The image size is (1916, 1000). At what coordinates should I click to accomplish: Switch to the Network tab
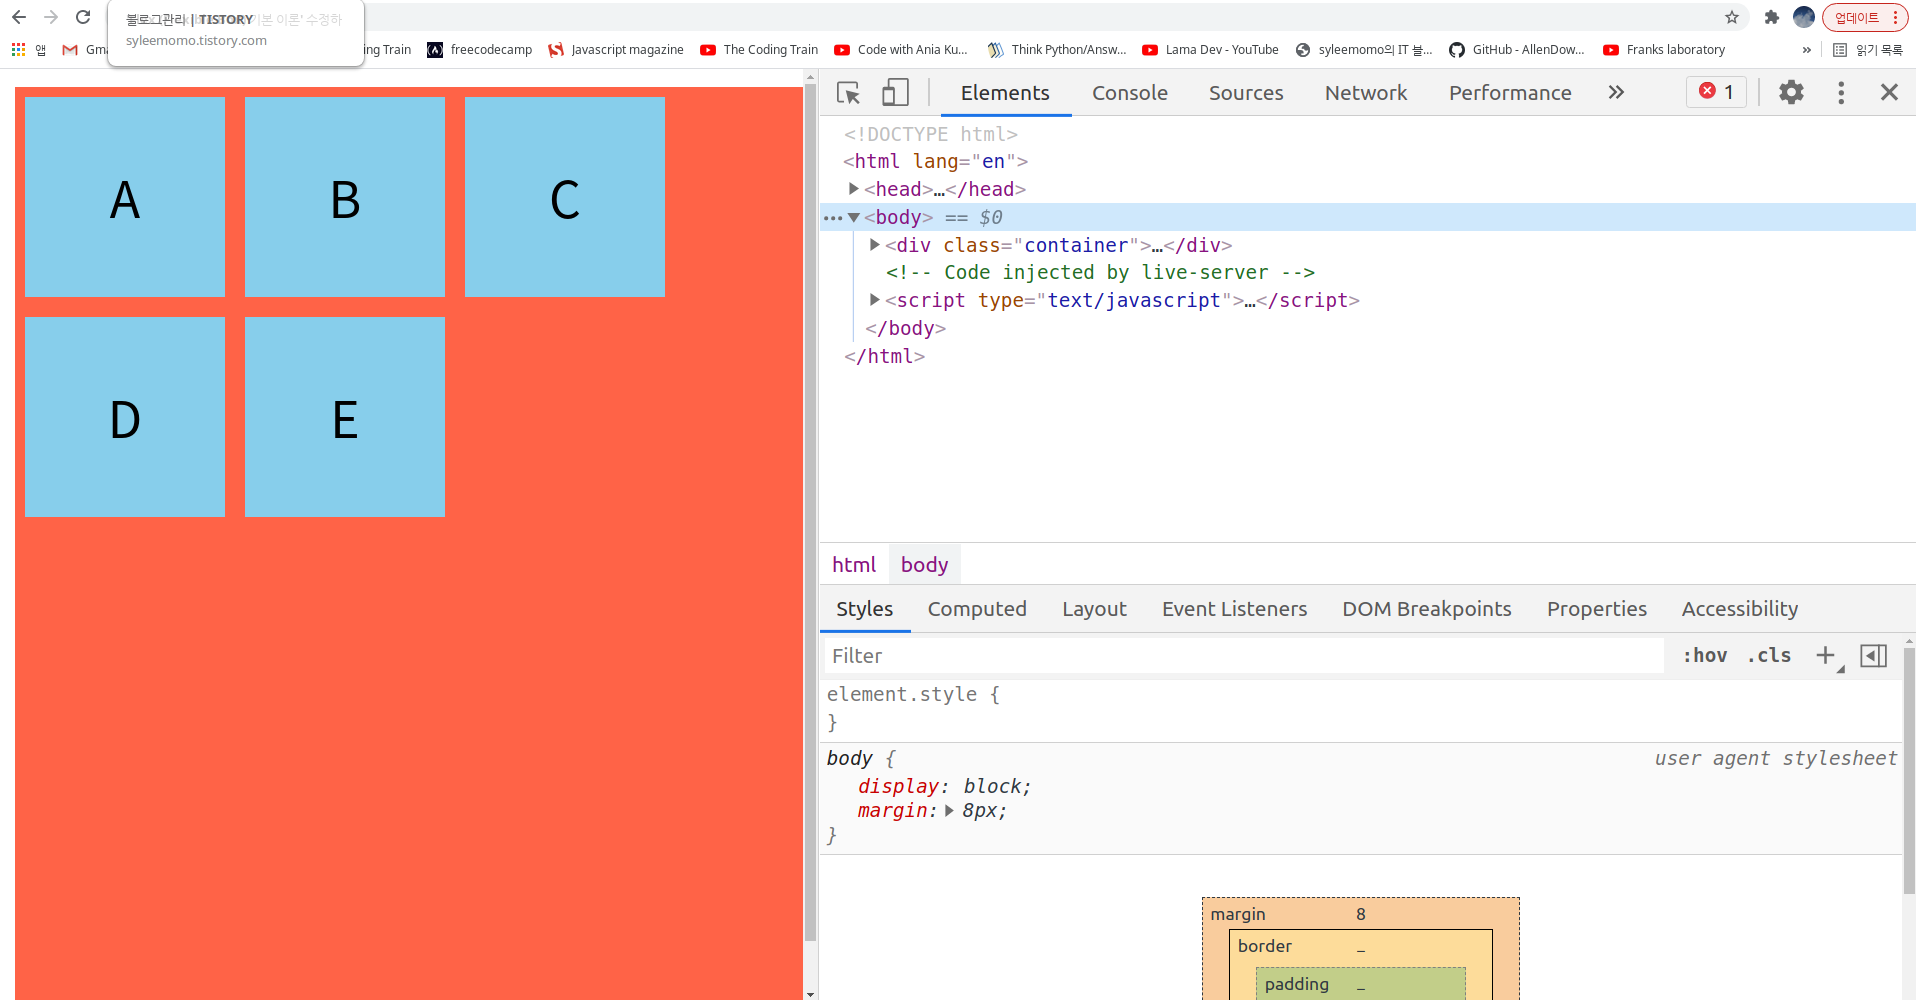tap(1366, 93)
